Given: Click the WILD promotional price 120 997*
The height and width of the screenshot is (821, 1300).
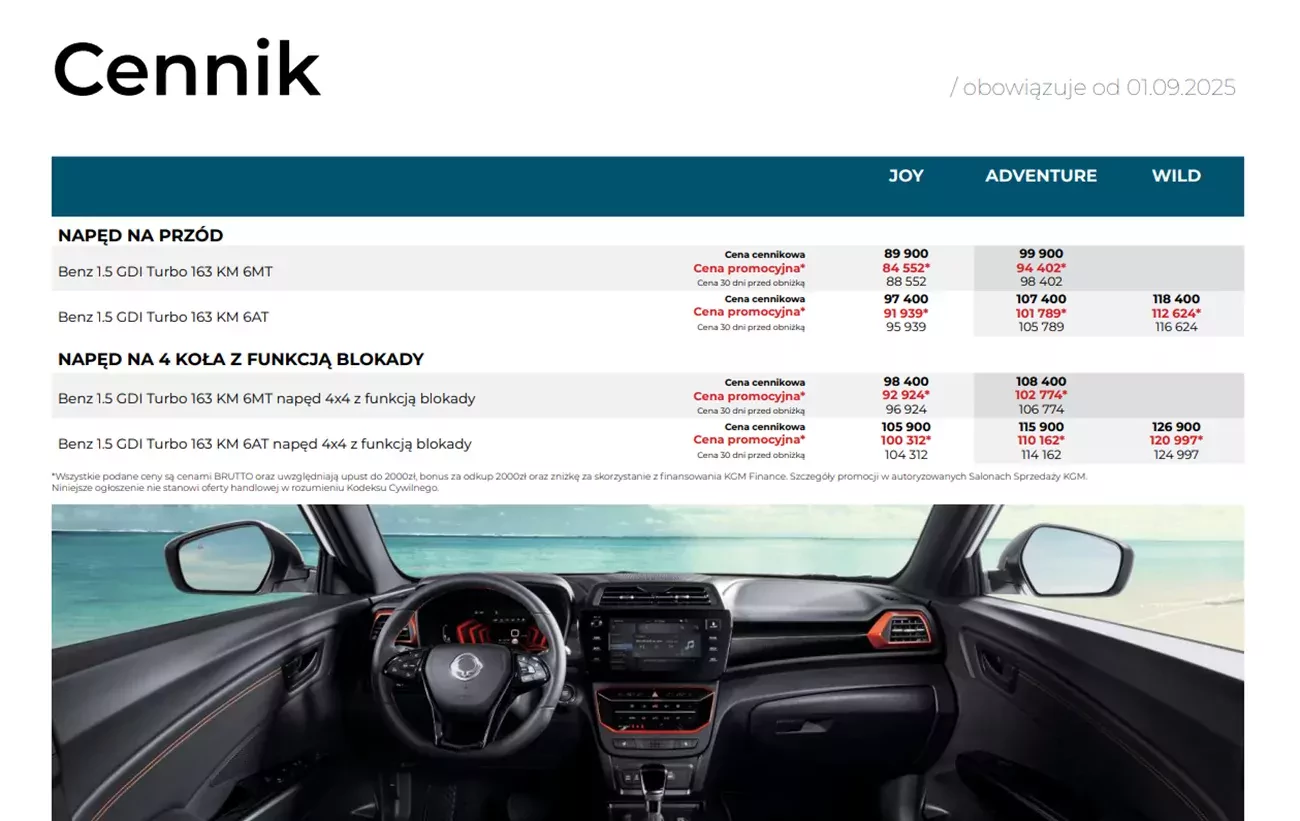Looking at the screenshot, I should click(x=1177, y=441).
